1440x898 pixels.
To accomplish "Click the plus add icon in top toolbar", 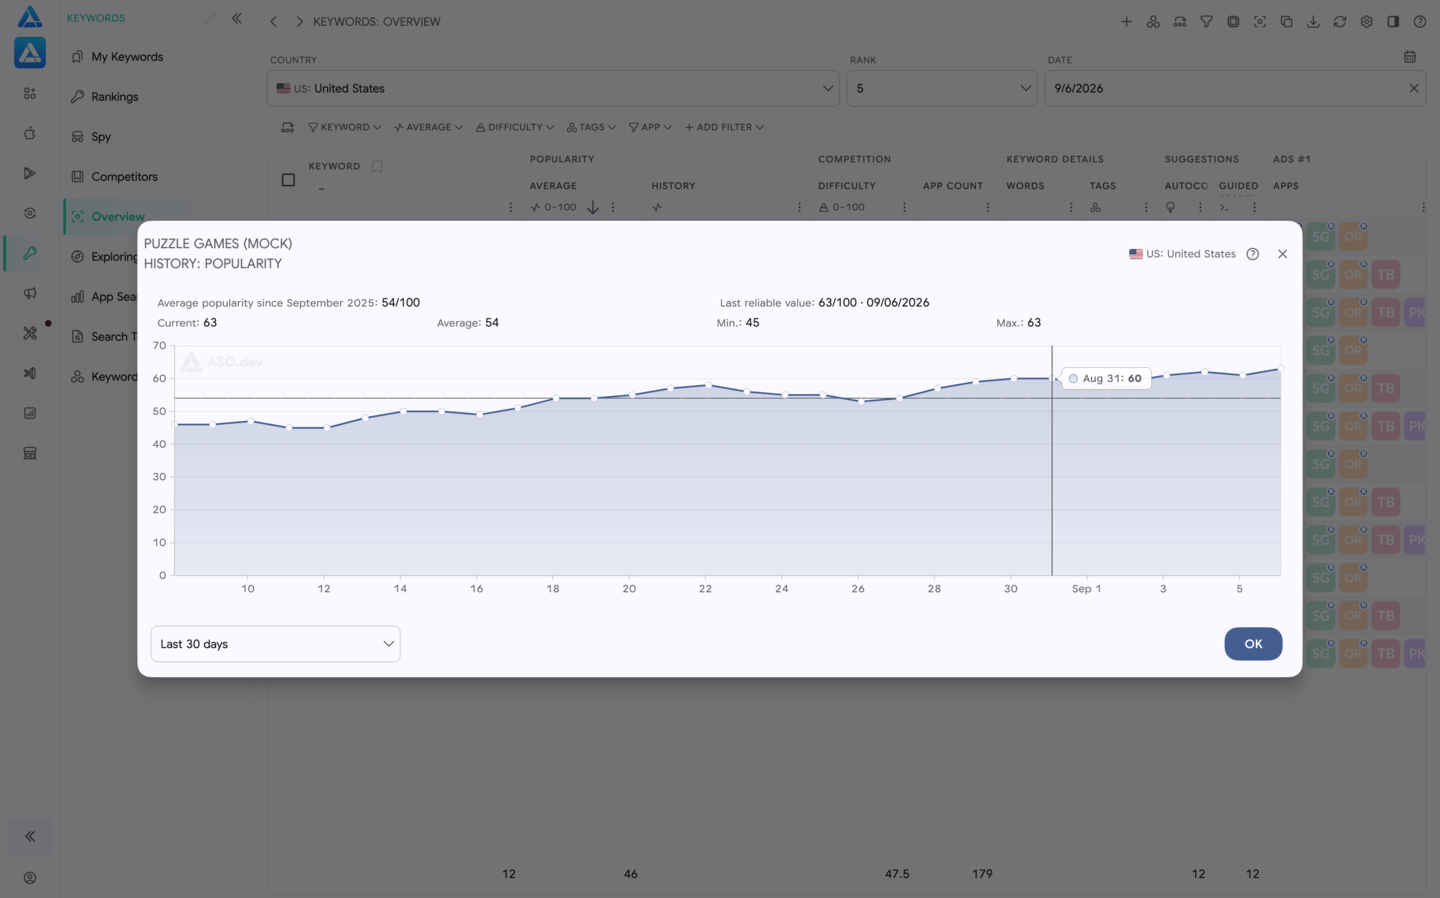I will pos(1126,21).
